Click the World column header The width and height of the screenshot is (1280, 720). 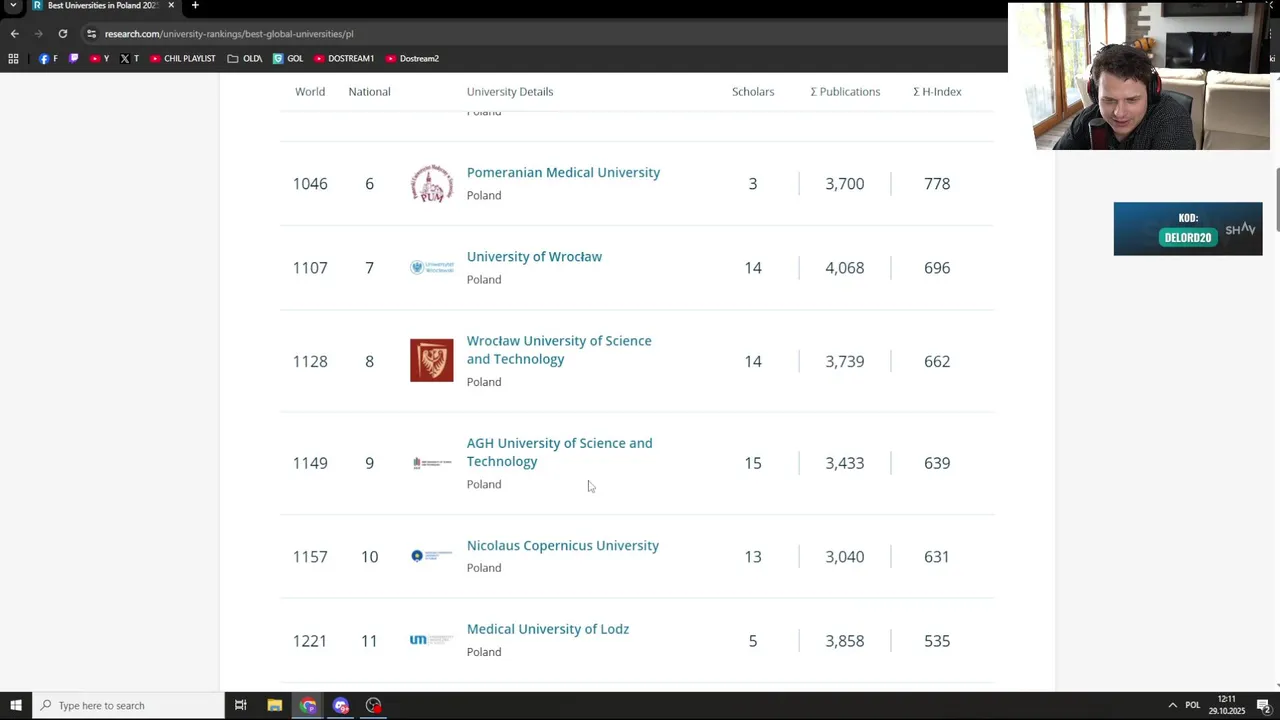click(310, 91)
